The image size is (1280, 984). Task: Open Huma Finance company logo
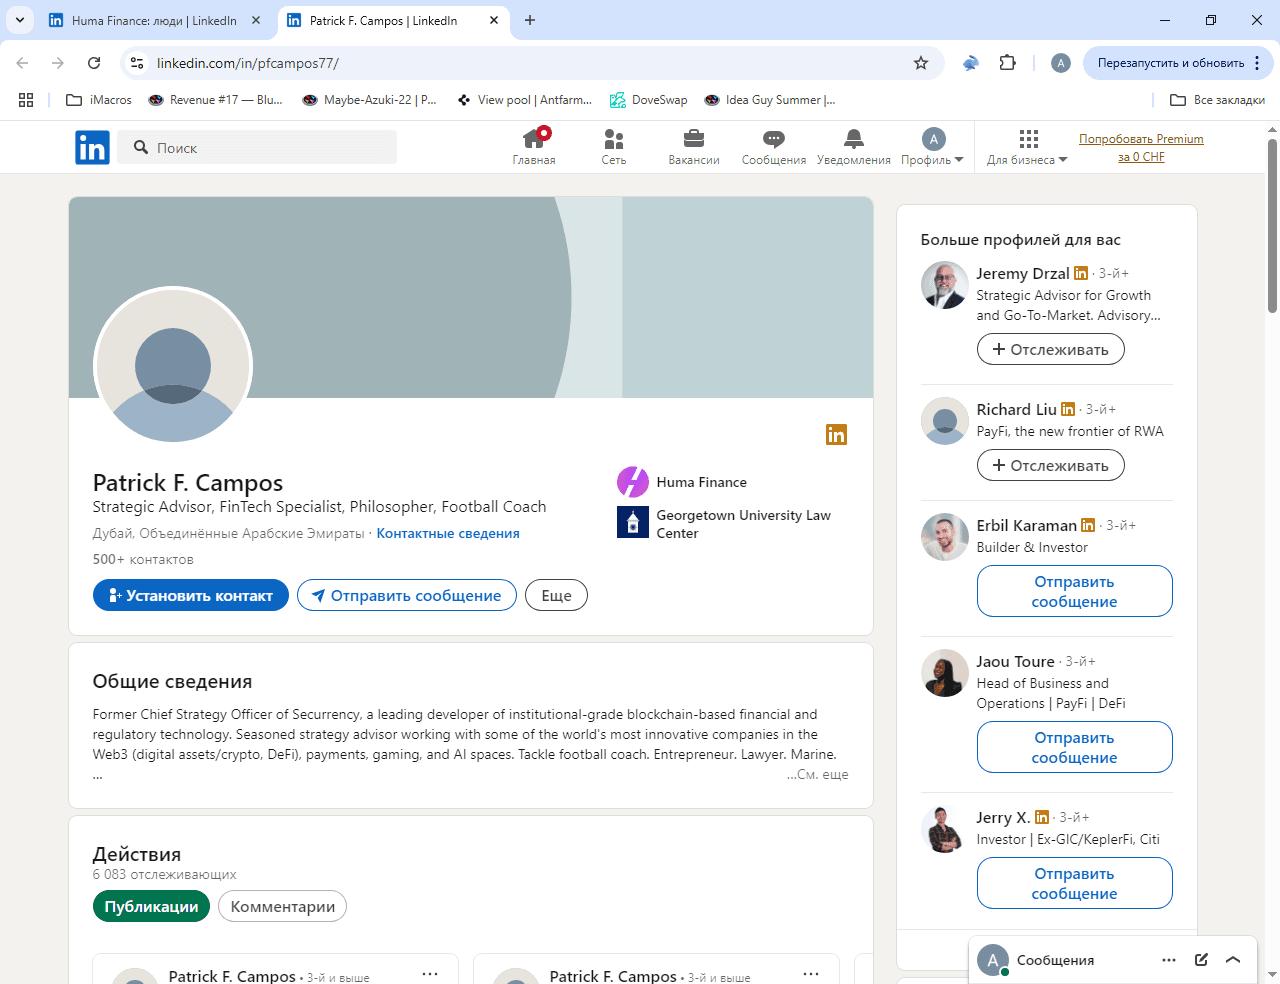(x=633, y=482)
